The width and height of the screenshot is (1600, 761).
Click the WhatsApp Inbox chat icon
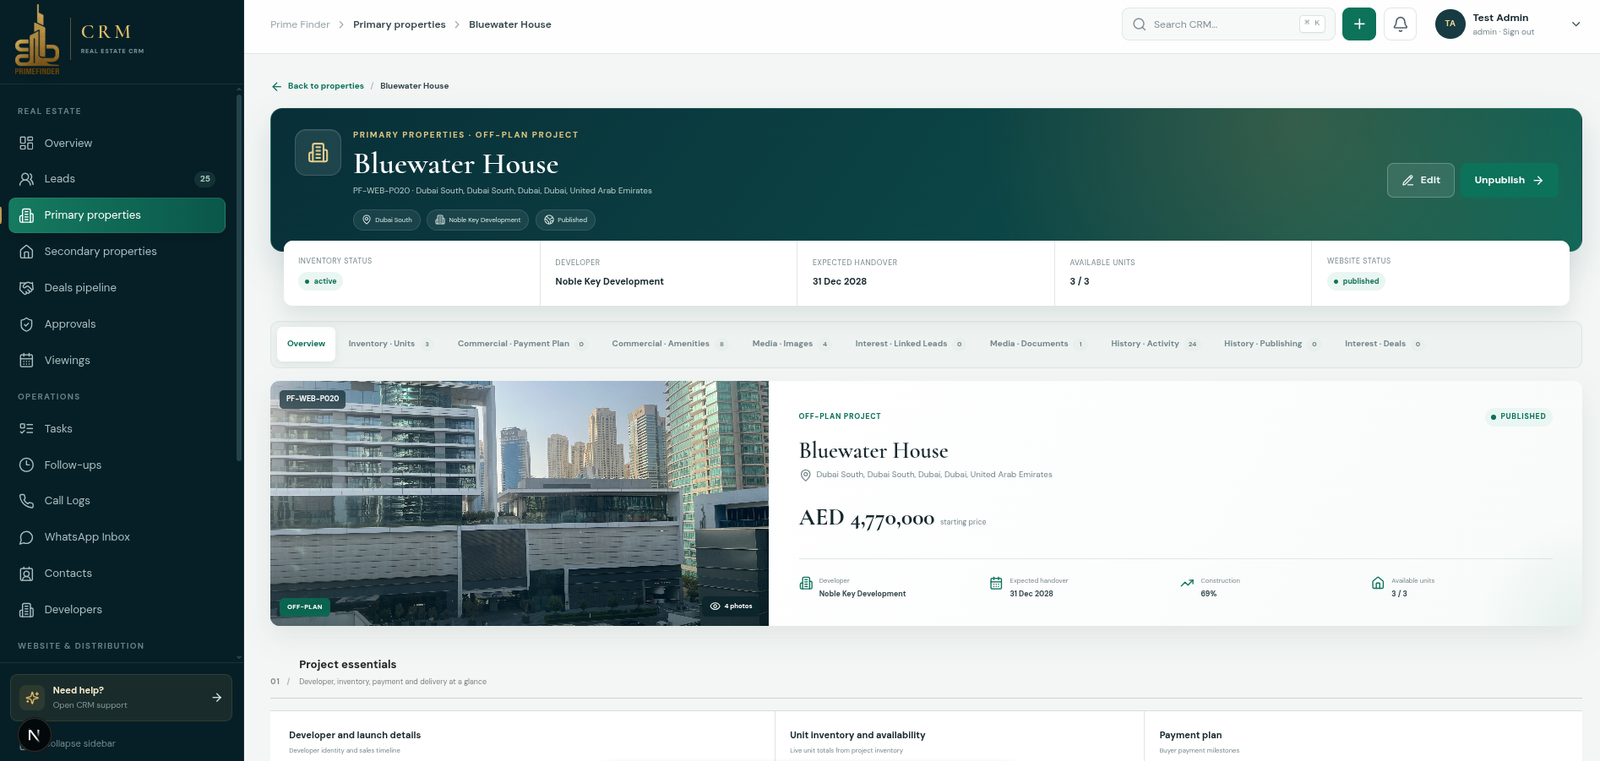(x=27, y=537)
